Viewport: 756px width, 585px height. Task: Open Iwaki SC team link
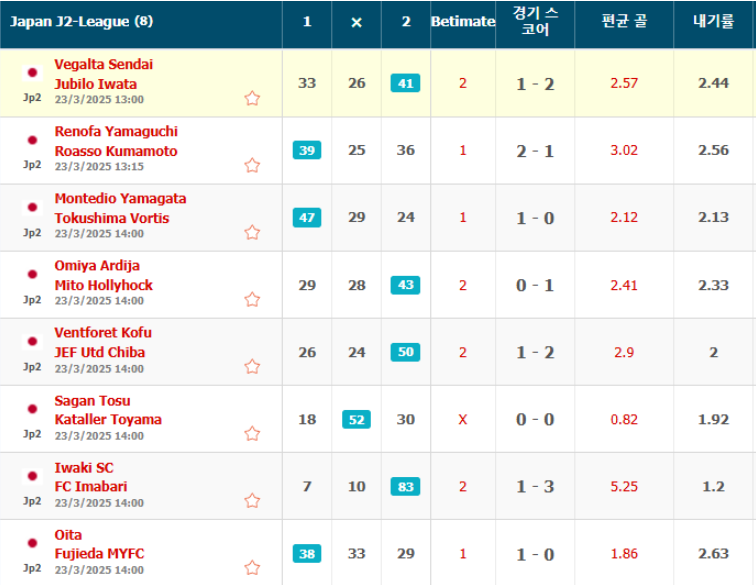coord(84,467)
